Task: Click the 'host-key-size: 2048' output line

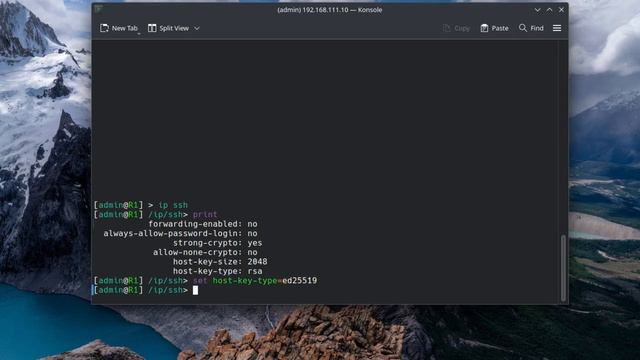Action: click(x=220, y=262)
